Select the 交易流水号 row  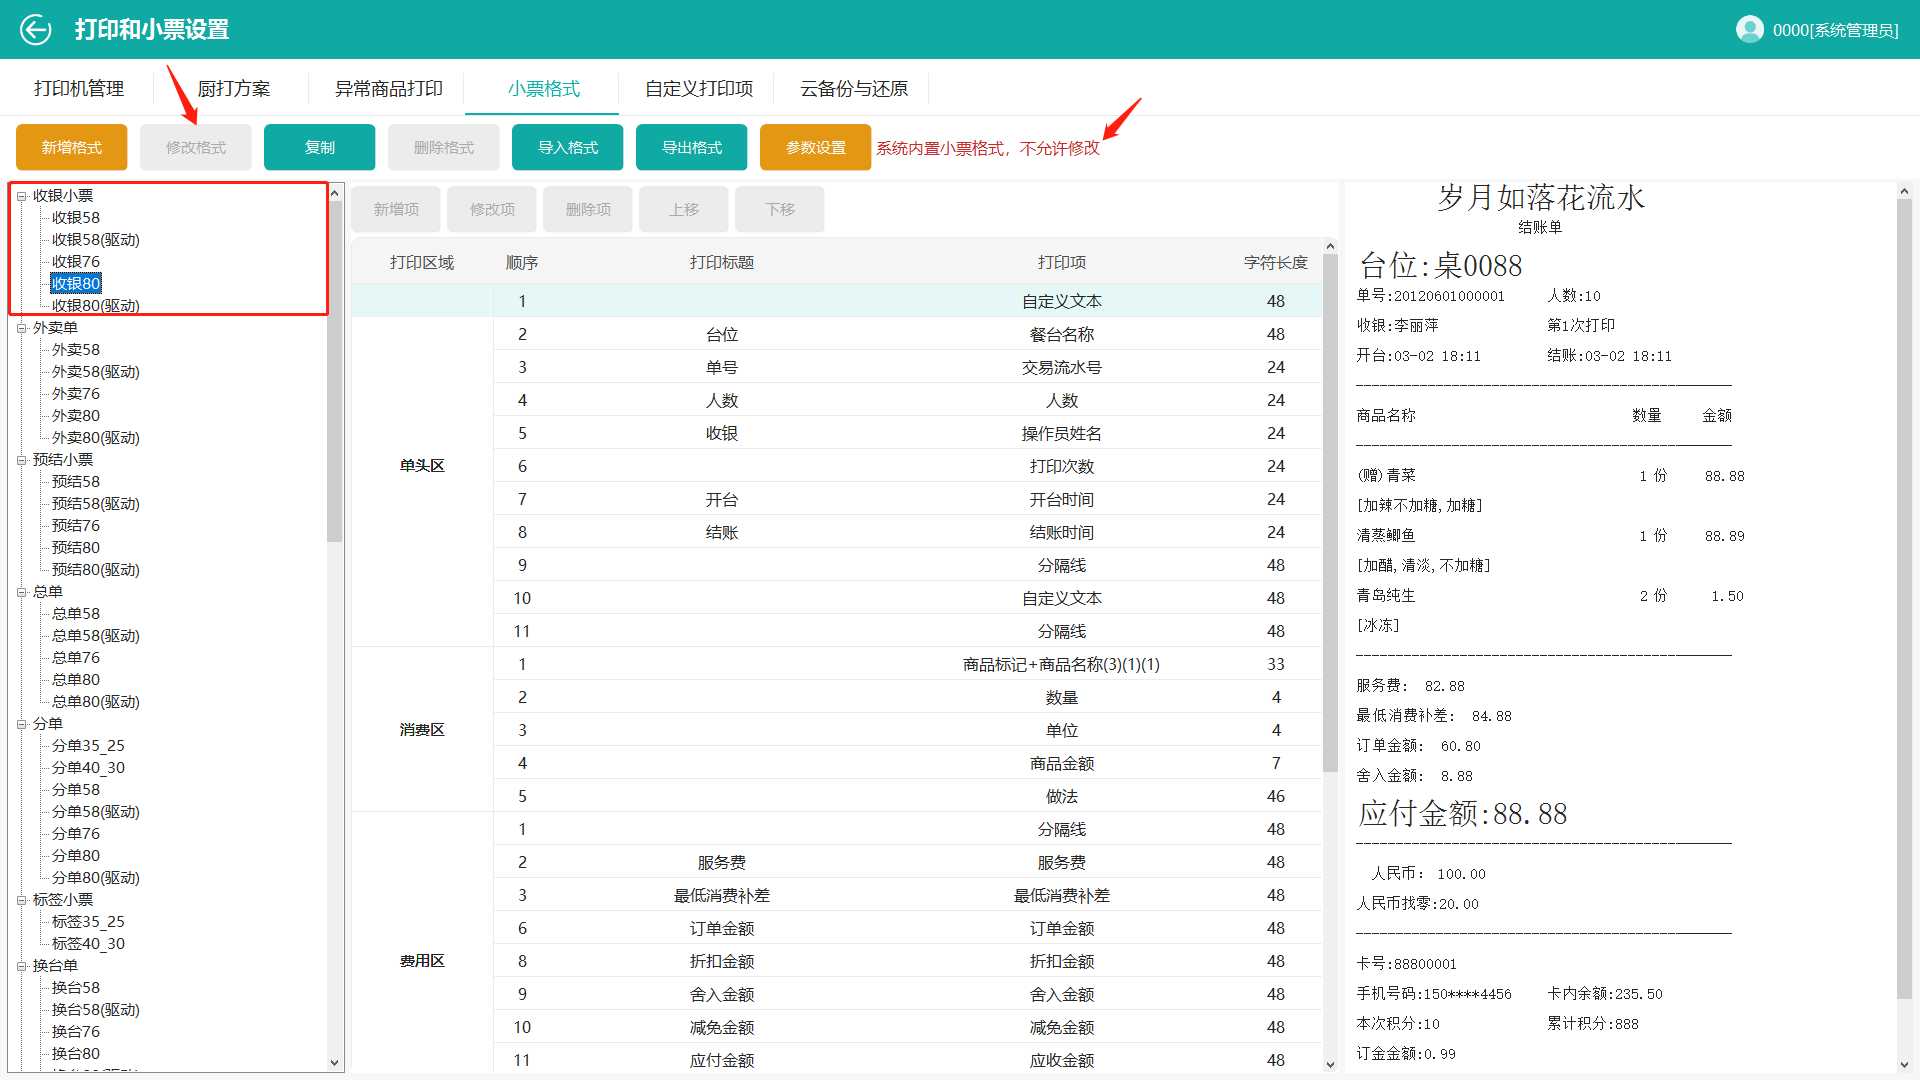(x=907, y=367)
